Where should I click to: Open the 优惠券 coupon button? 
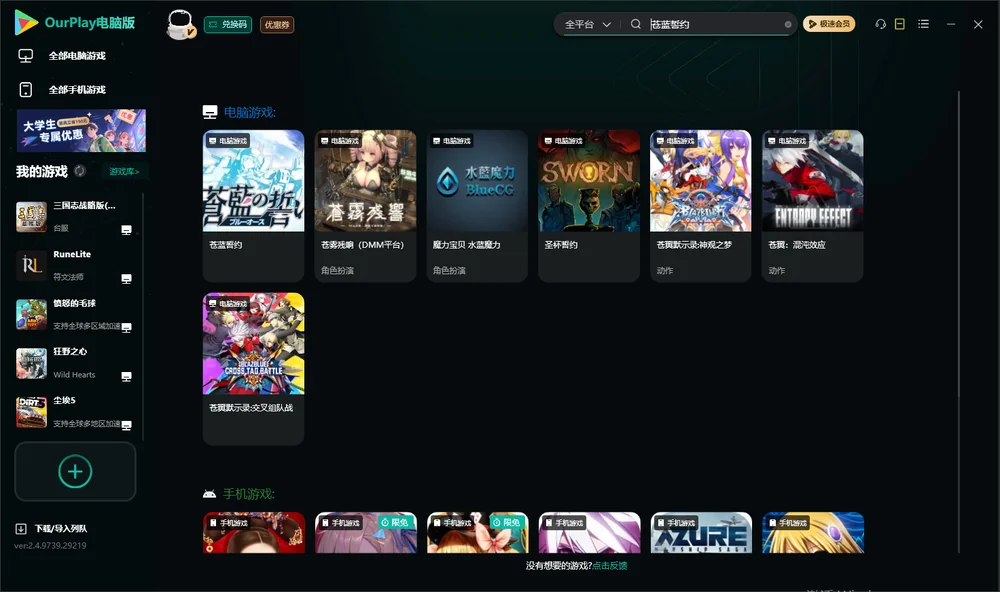pyautogui.click(x=277, y=25)
